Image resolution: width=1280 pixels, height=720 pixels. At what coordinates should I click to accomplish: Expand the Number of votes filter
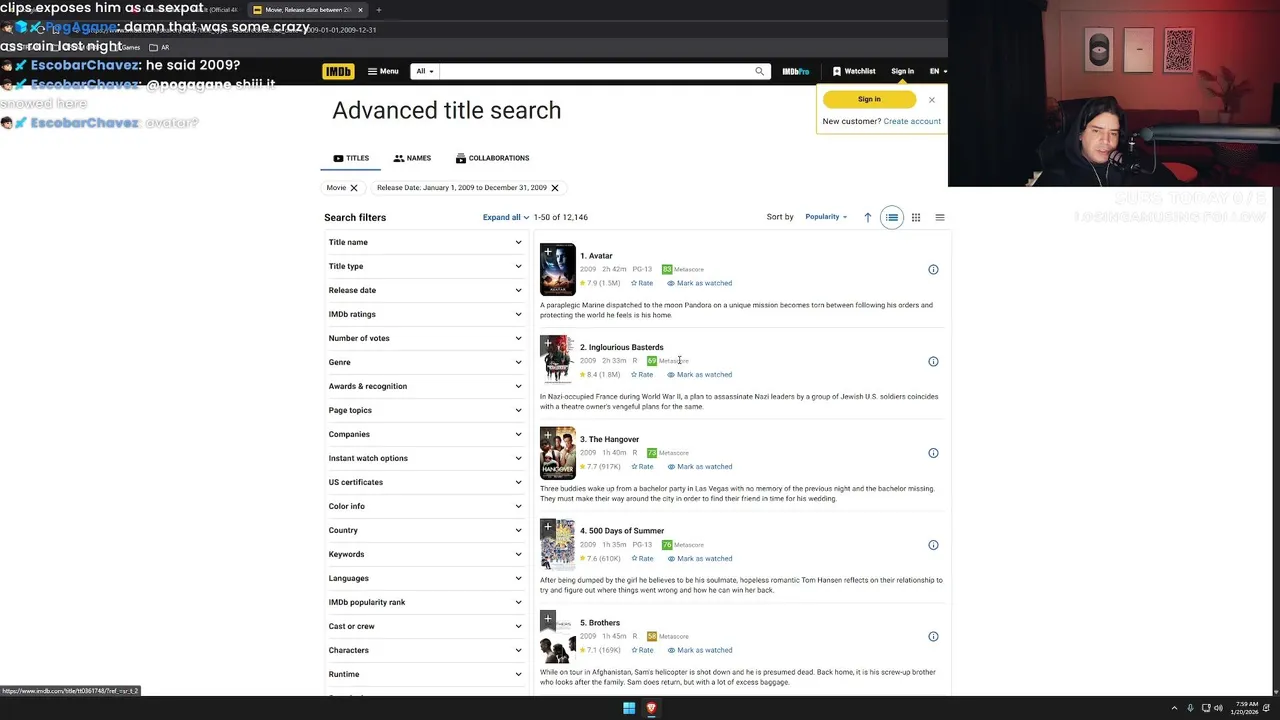pyautogui.click(x=425, y=338)
